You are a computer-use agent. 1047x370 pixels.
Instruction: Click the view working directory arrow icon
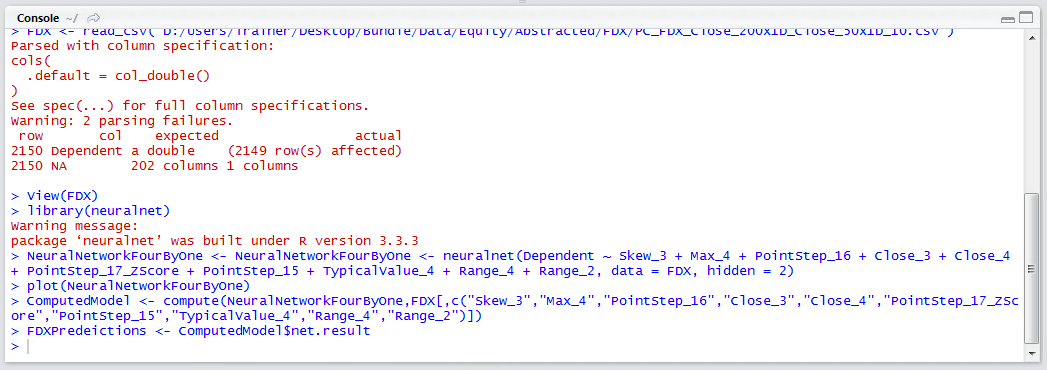[x=94, y=18]
